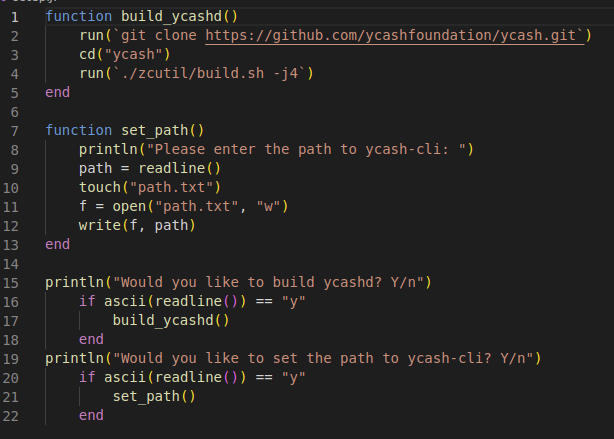This screenshot has width=614, height=439.
Task: Place cursor on function build_ycashd name
Action: (x=172, y=16)
